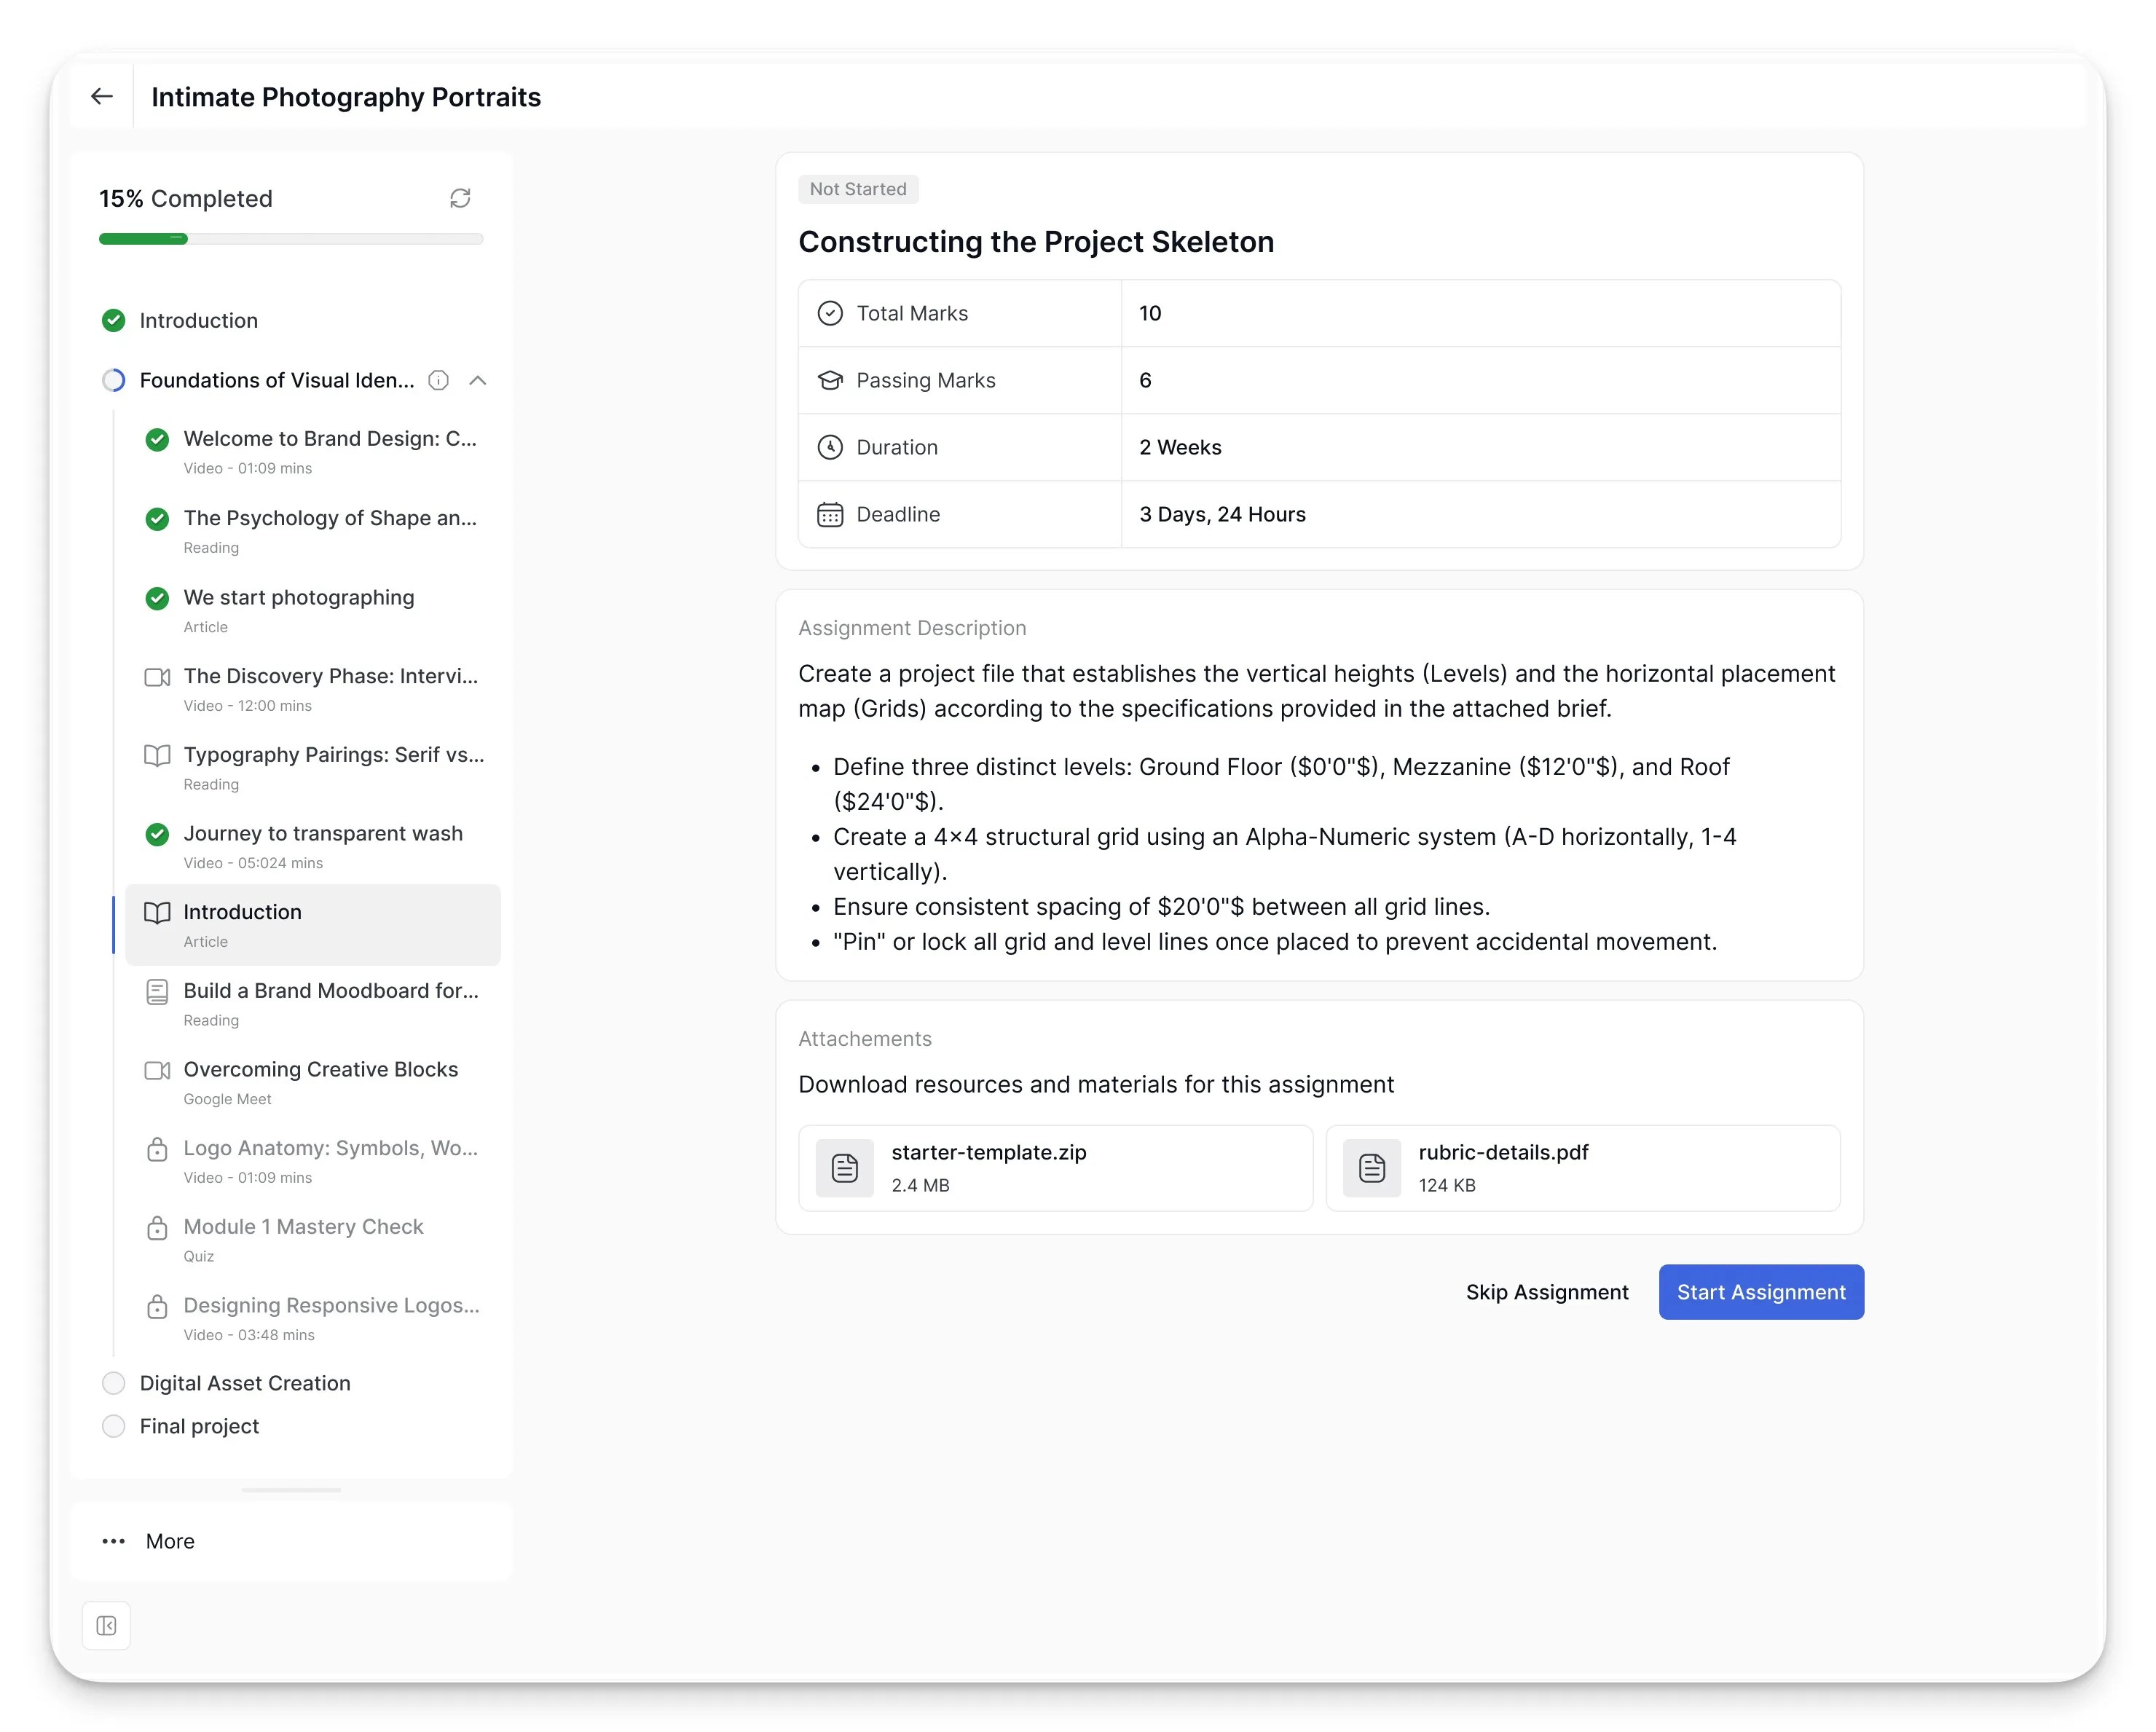
Task: Click the empty circle beside Final project
Action: click(x=114, y=1426)
